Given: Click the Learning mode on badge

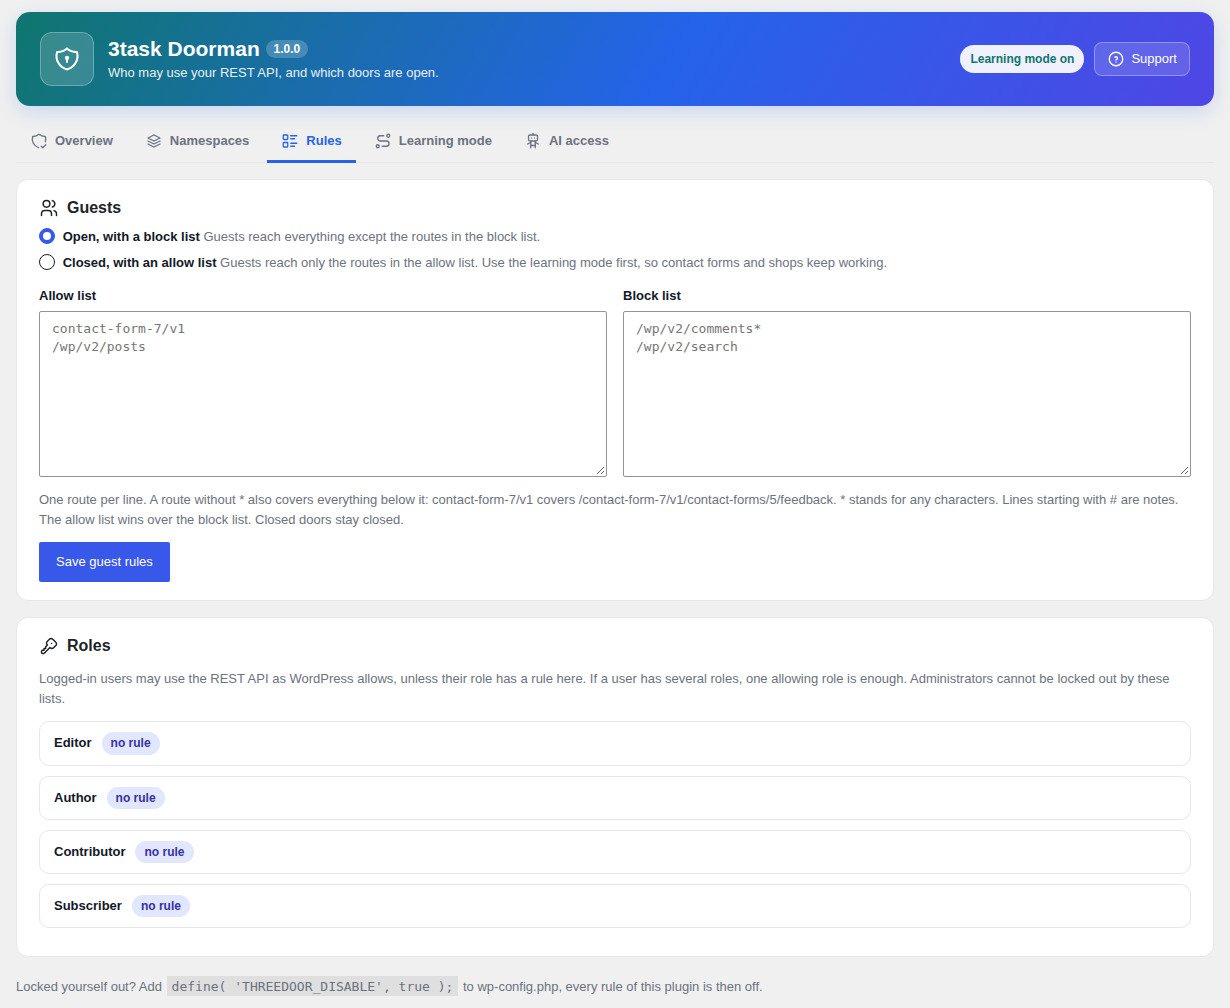Looking at the screenshot, I should 1022,59.
